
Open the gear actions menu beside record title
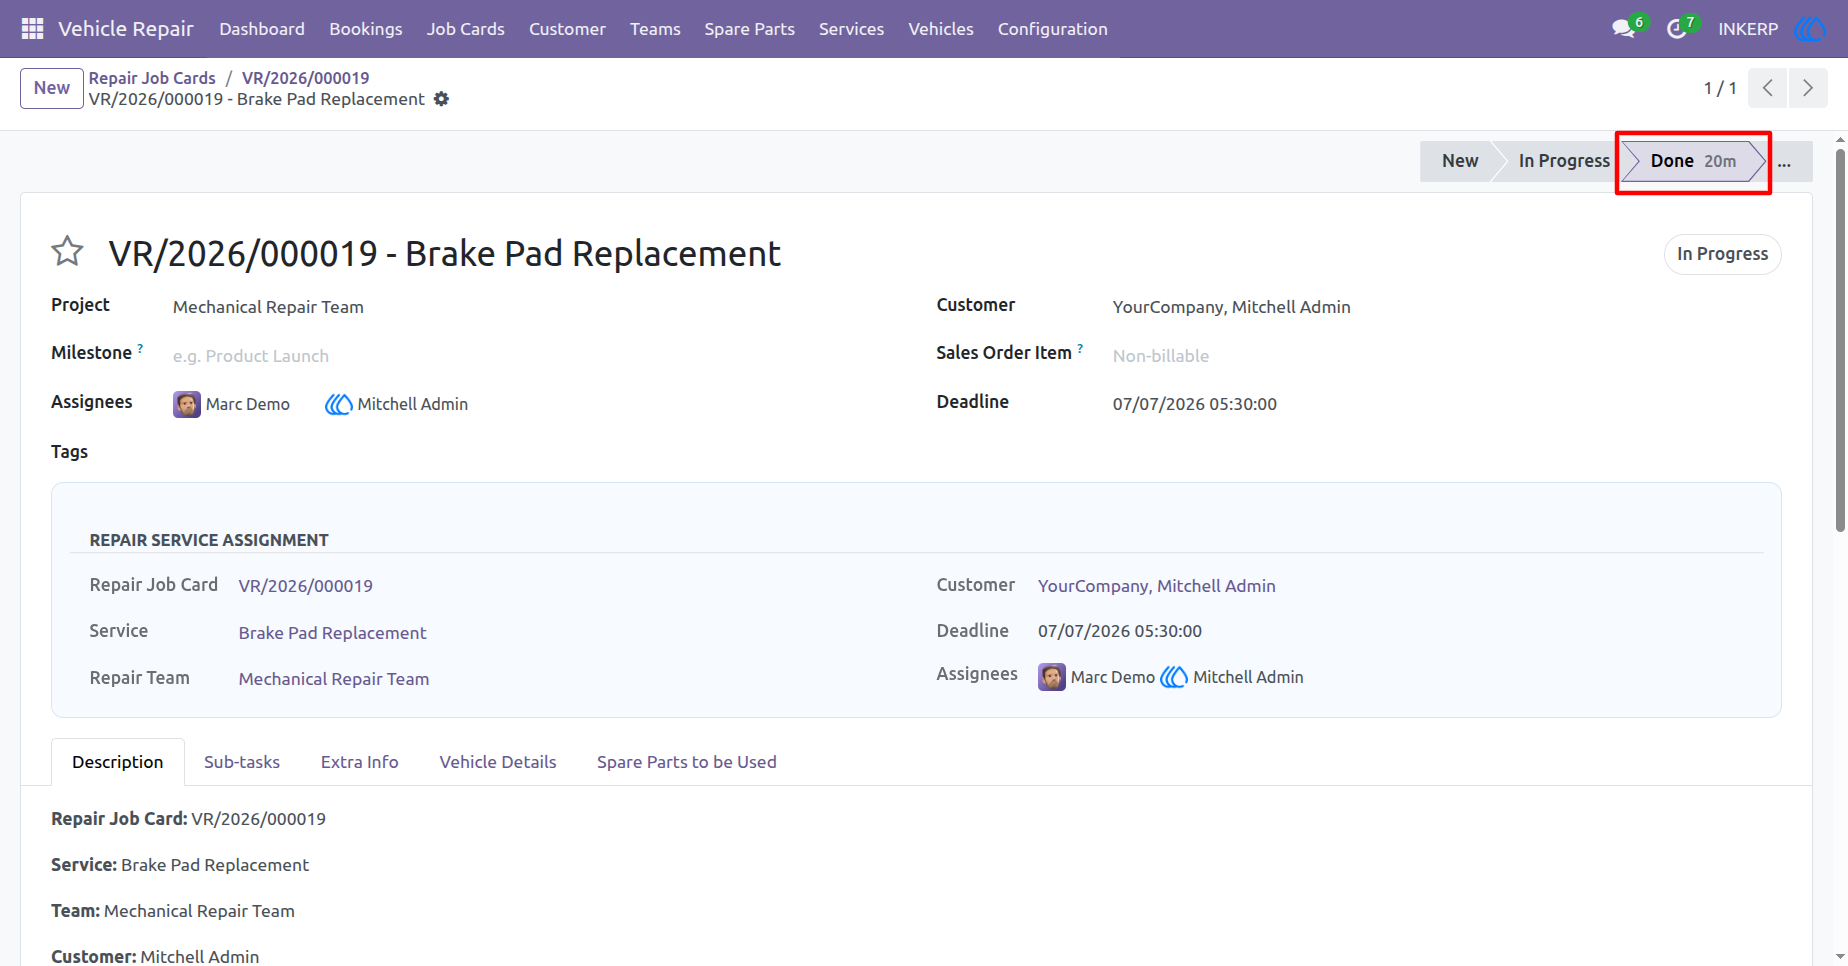tap(441, 99)
